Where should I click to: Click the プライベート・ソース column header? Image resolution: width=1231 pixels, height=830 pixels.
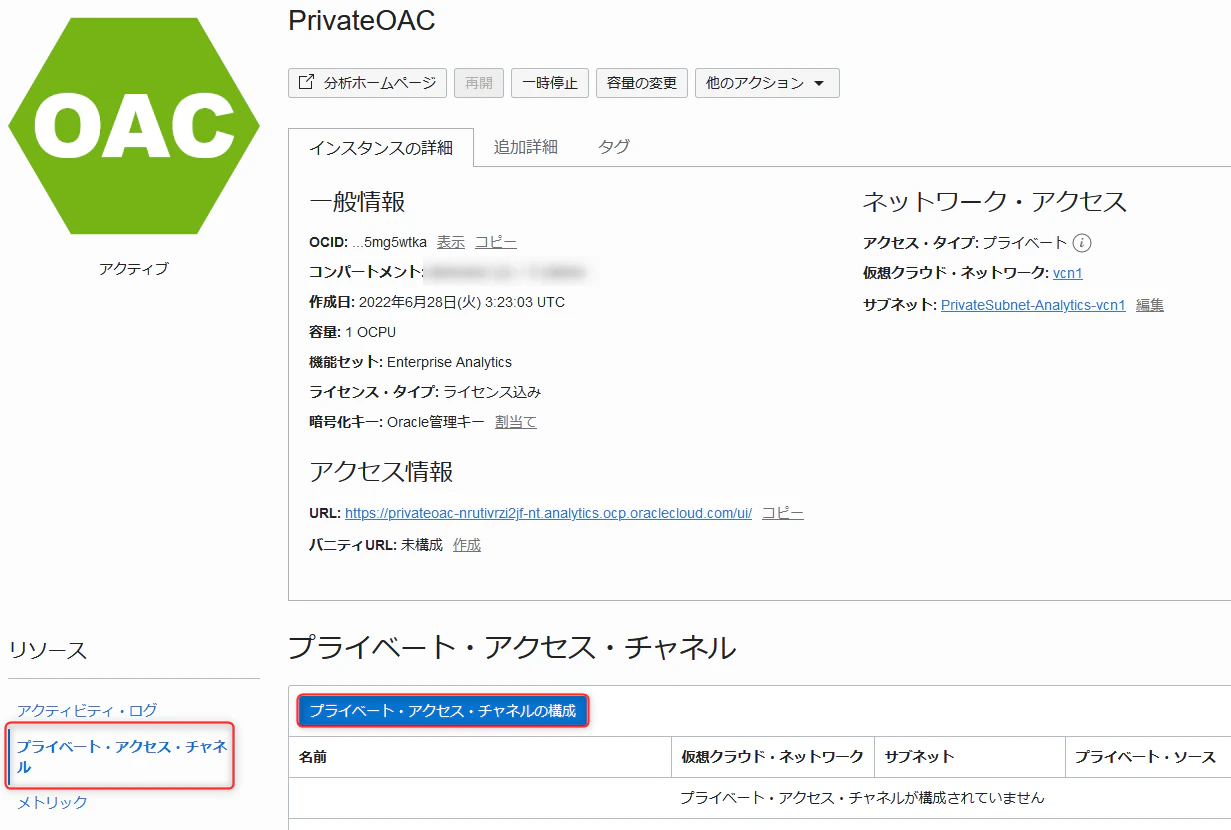point(1146,757)
